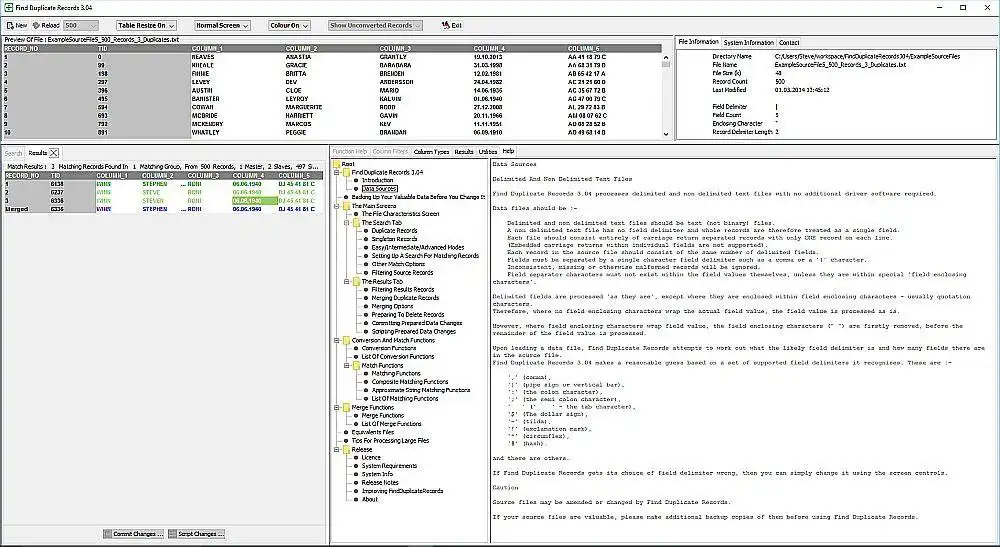This screenshot has width=1000, height=547.
Task: Click the Commit Changes button
Action: point(134,534)
